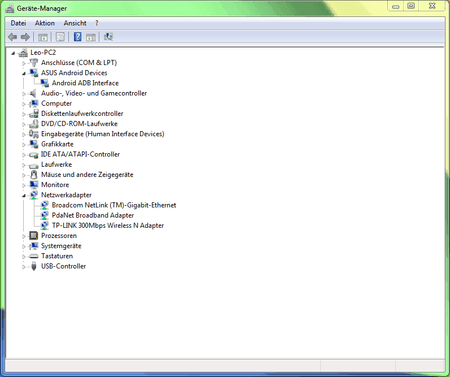The width and height of the screenshot is (450, 377).
Task: Maximize the Geräte-Manager window
Action: tap(411, 6)
